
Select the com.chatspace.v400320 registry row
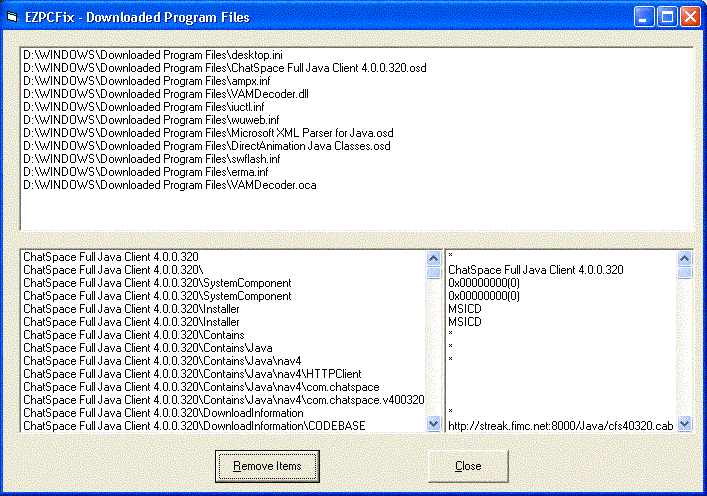pos(224,400)
